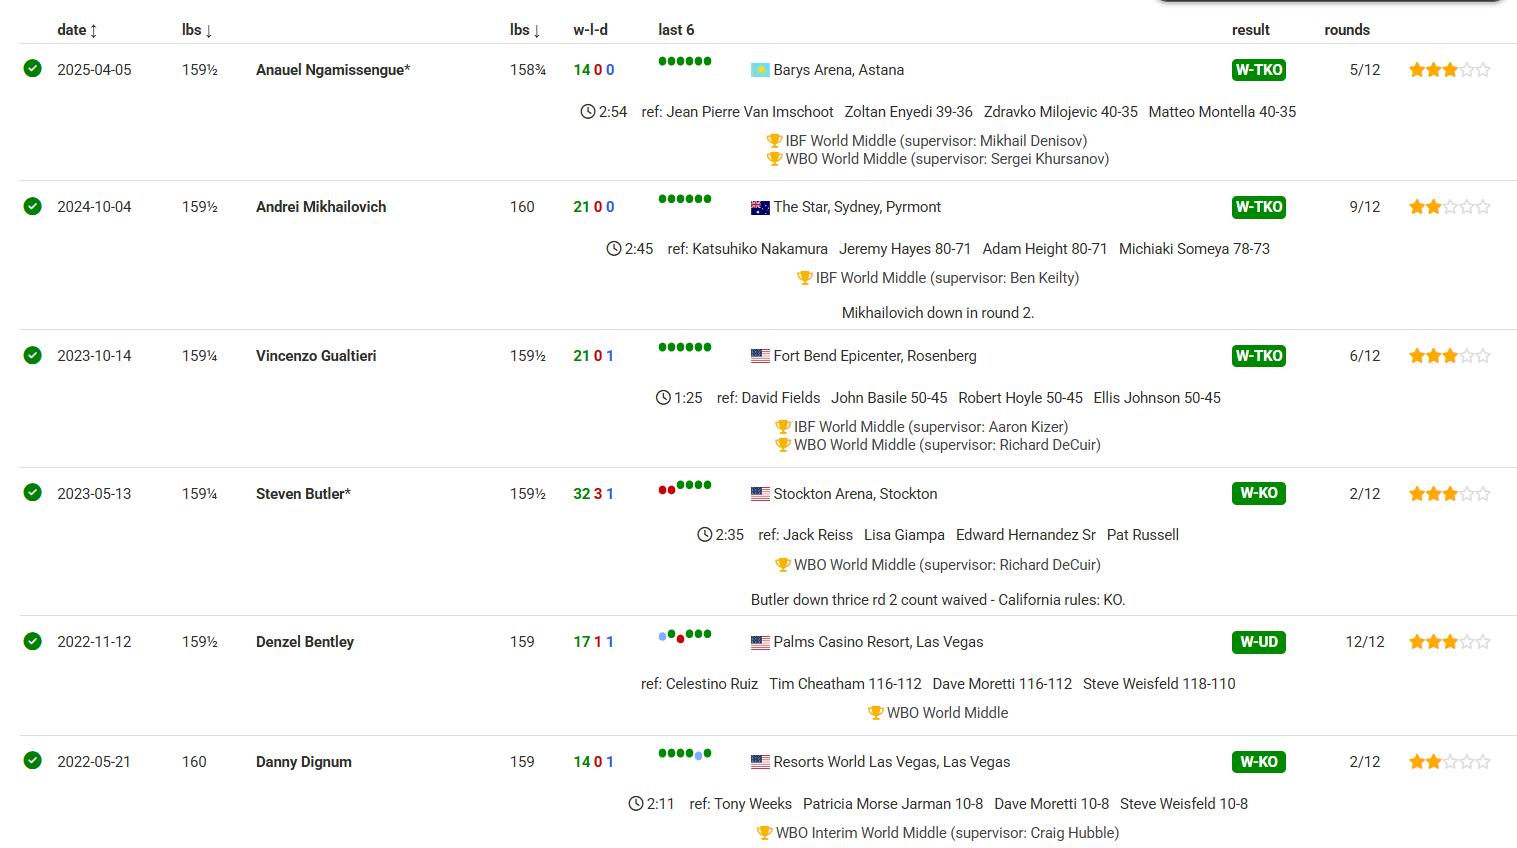The image size is (1517, 848).
Task: Click the last-6 dots for Steven Butler
Action: click(x=684, y=487)
